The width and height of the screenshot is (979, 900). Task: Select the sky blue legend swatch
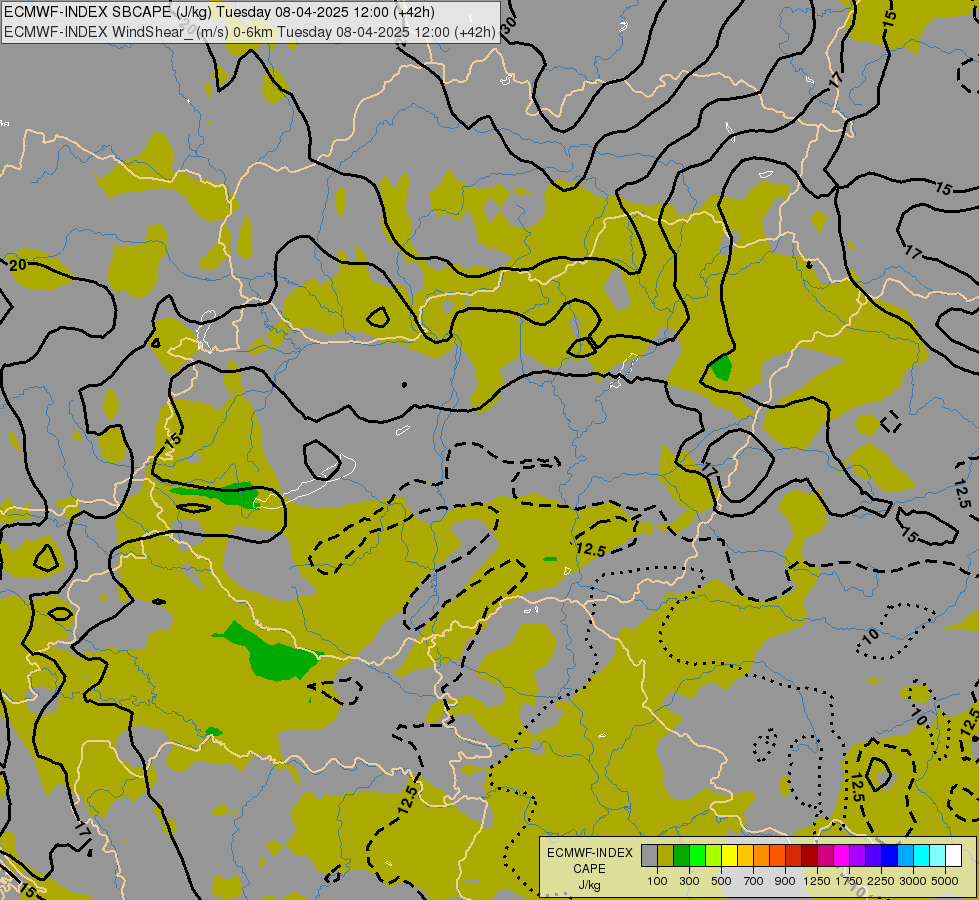(906, 855)
